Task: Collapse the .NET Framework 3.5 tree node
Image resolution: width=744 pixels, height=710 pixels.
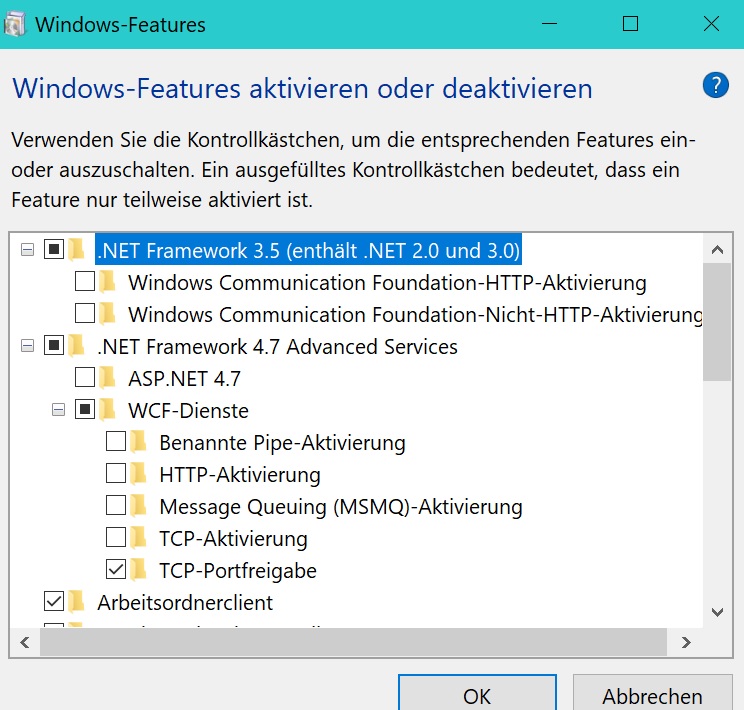Action: coord(28,250)
